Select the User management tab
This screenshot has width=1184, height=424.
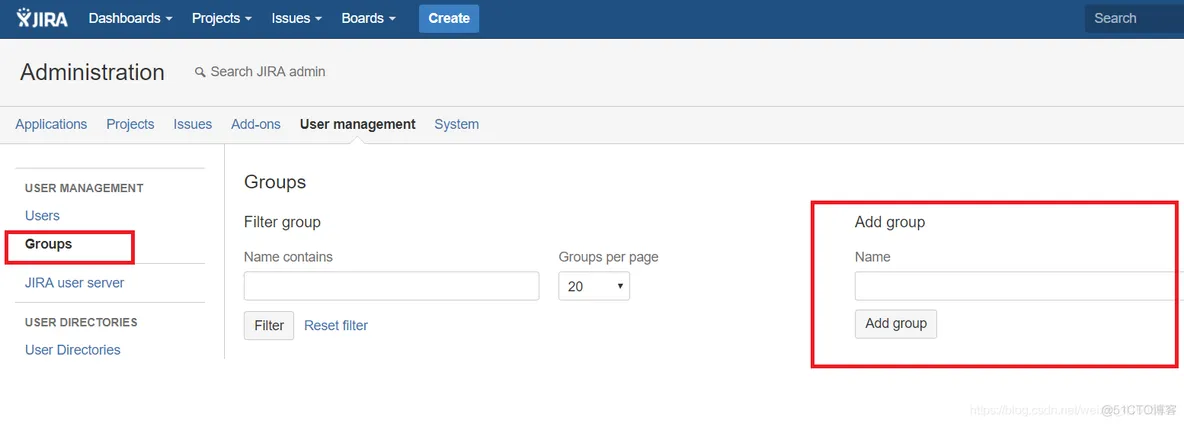pos(357,124)
